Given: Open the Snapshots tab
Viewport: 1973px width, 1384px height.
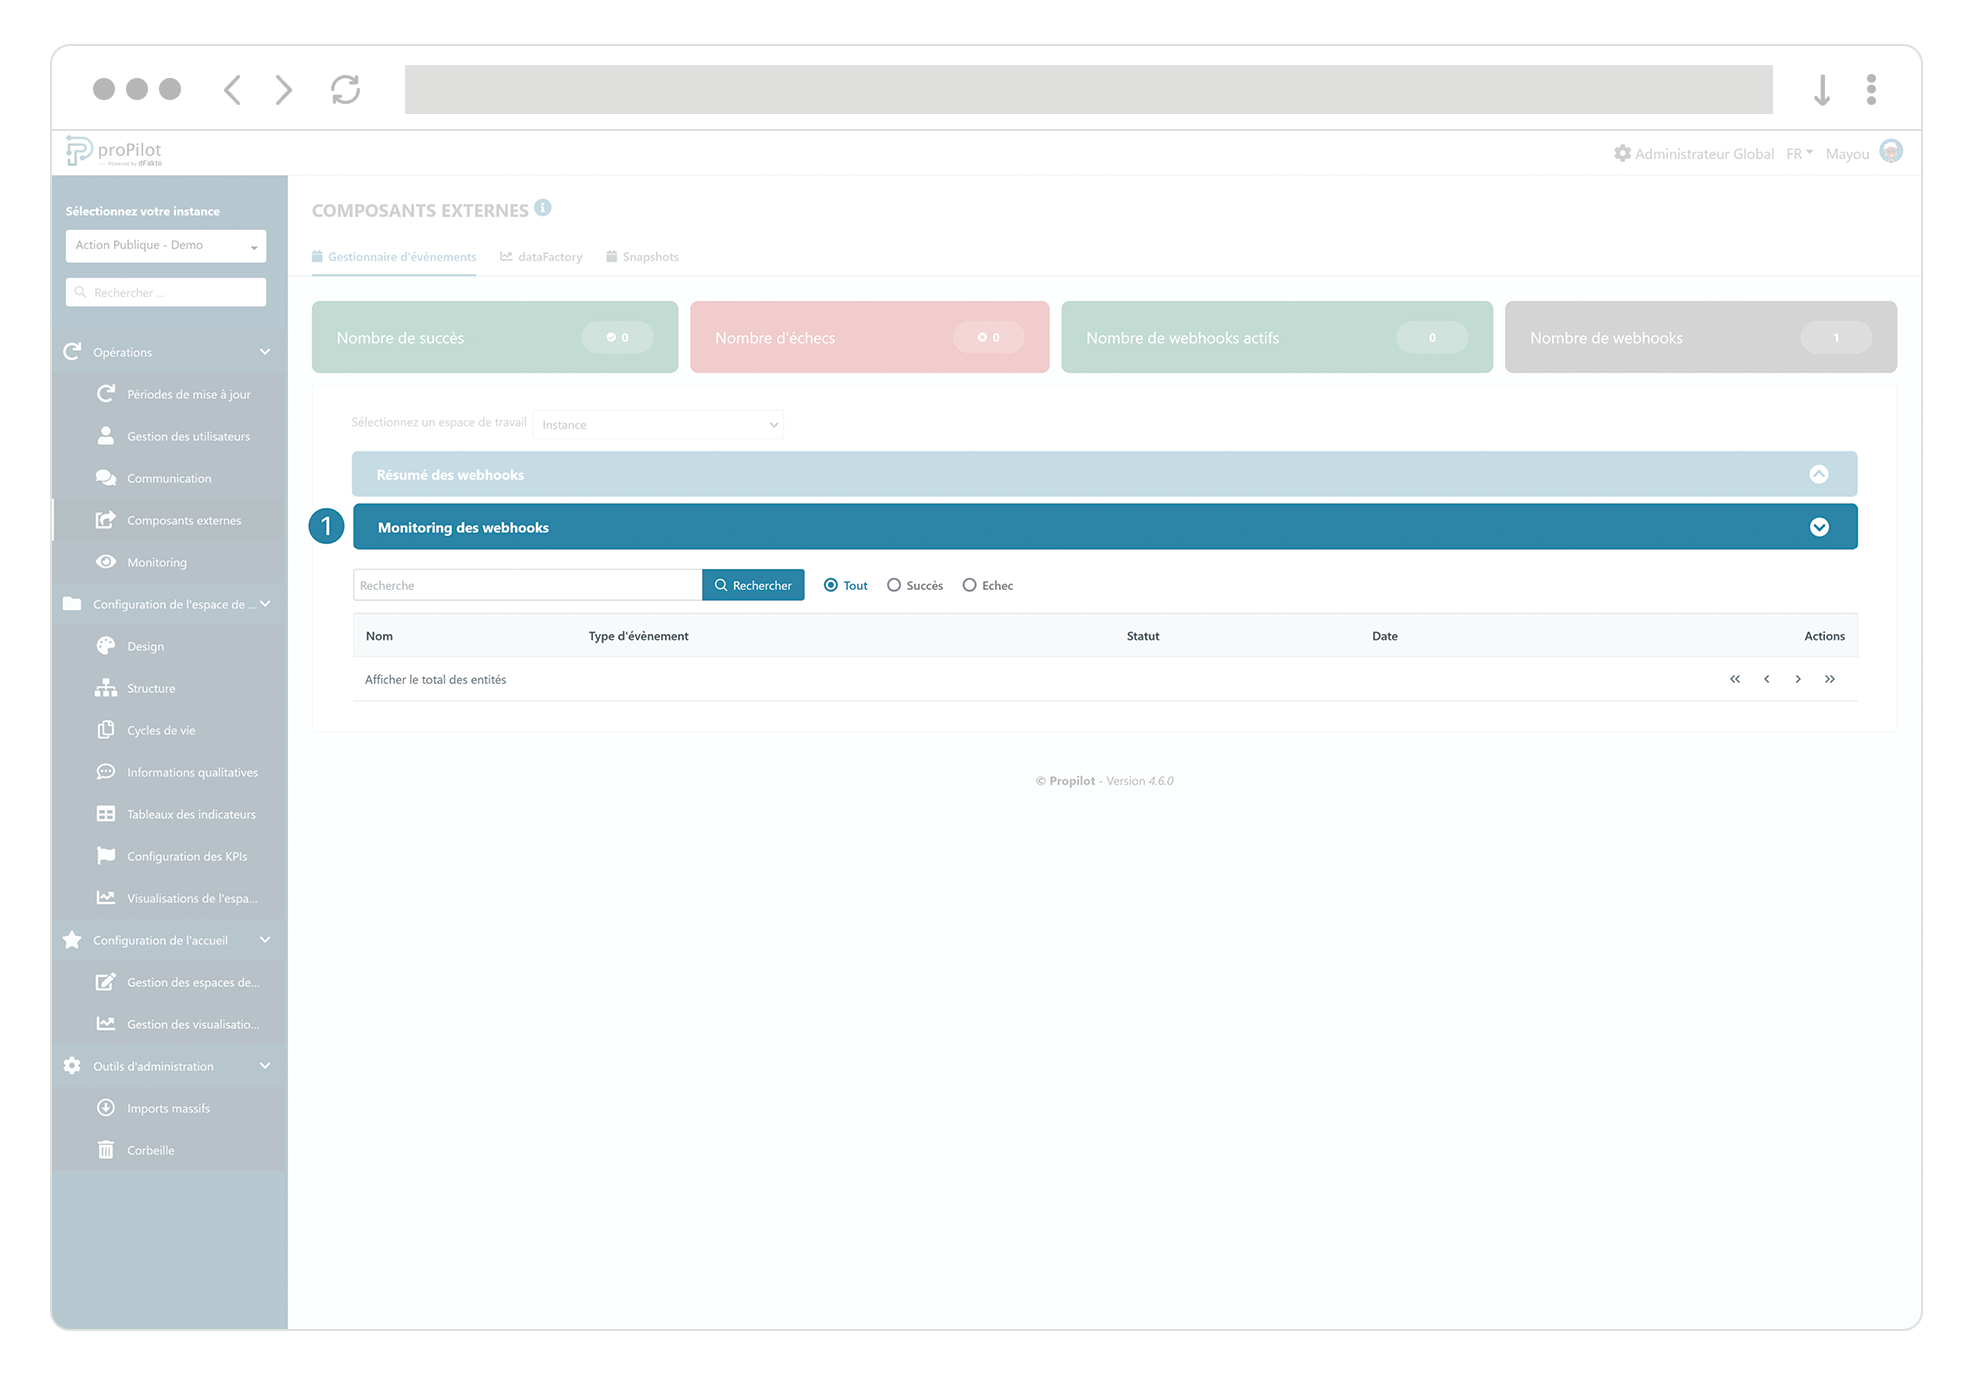Looking at the screenshot, I should coord(651,256).
